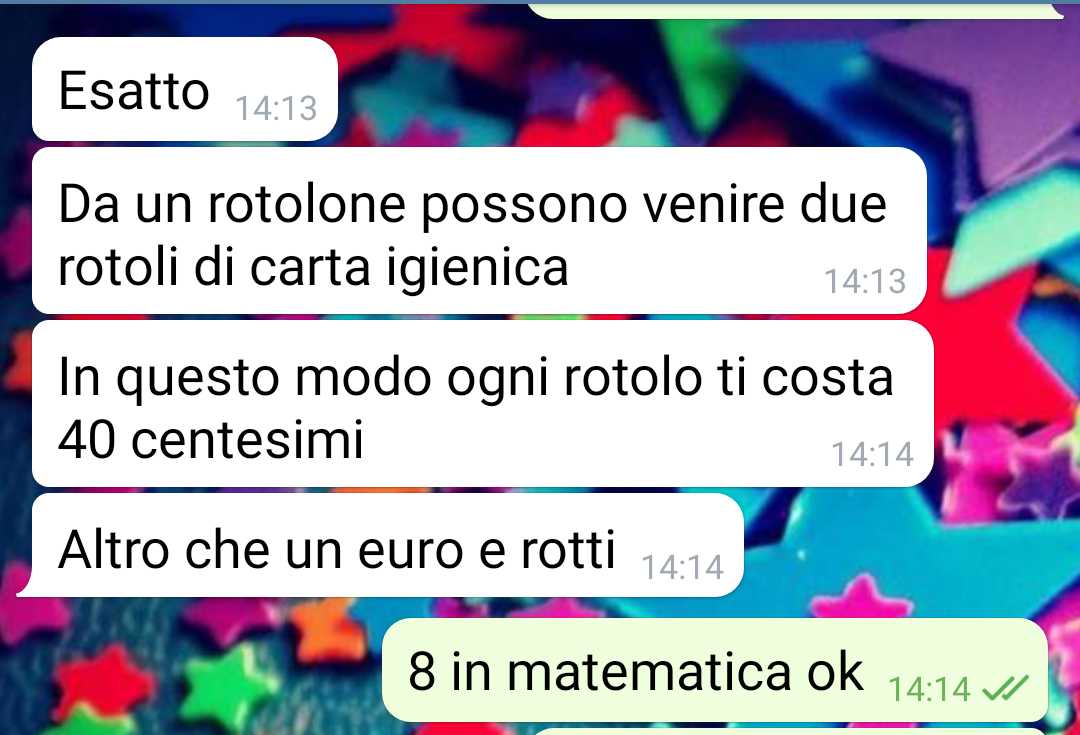Image resolution: width=1080 pixels, height=735 pixels.
Task: Select the "Esatto" message bubble
Action: tap(185, 90)
